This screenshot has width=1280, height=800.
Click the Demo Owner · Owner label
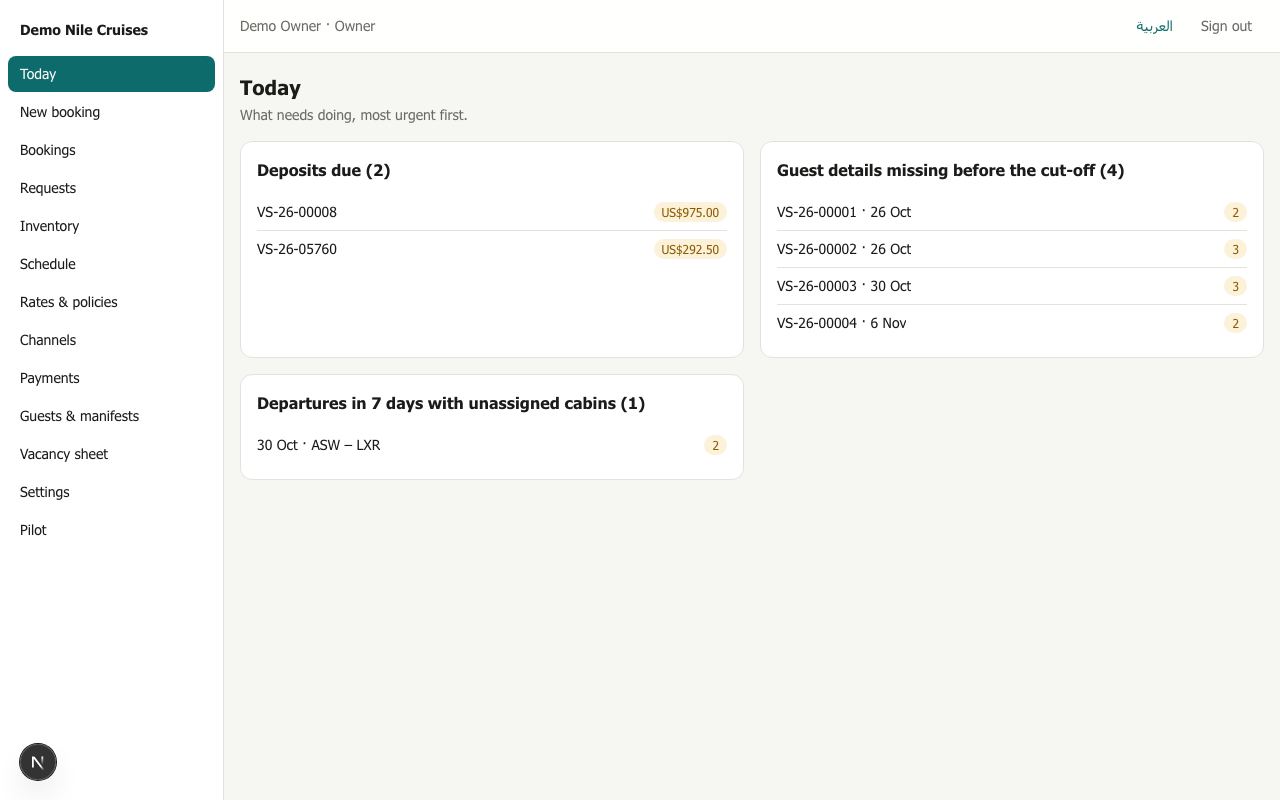(x=308, y=26)
